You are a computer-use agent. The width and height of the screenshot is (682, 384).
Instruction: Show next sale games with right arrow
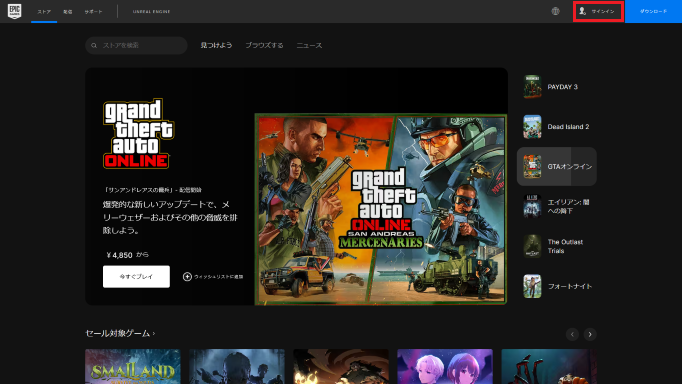pos(590,334)
